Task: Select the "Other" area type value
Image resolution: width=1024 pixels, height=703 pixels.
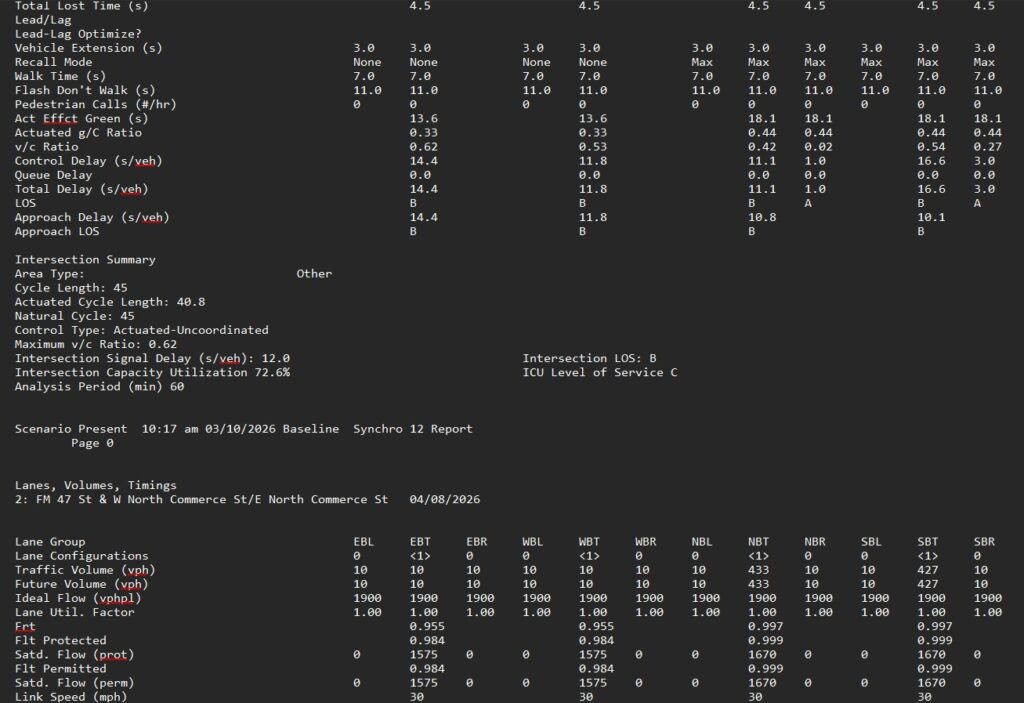Action: pos(314,274)
